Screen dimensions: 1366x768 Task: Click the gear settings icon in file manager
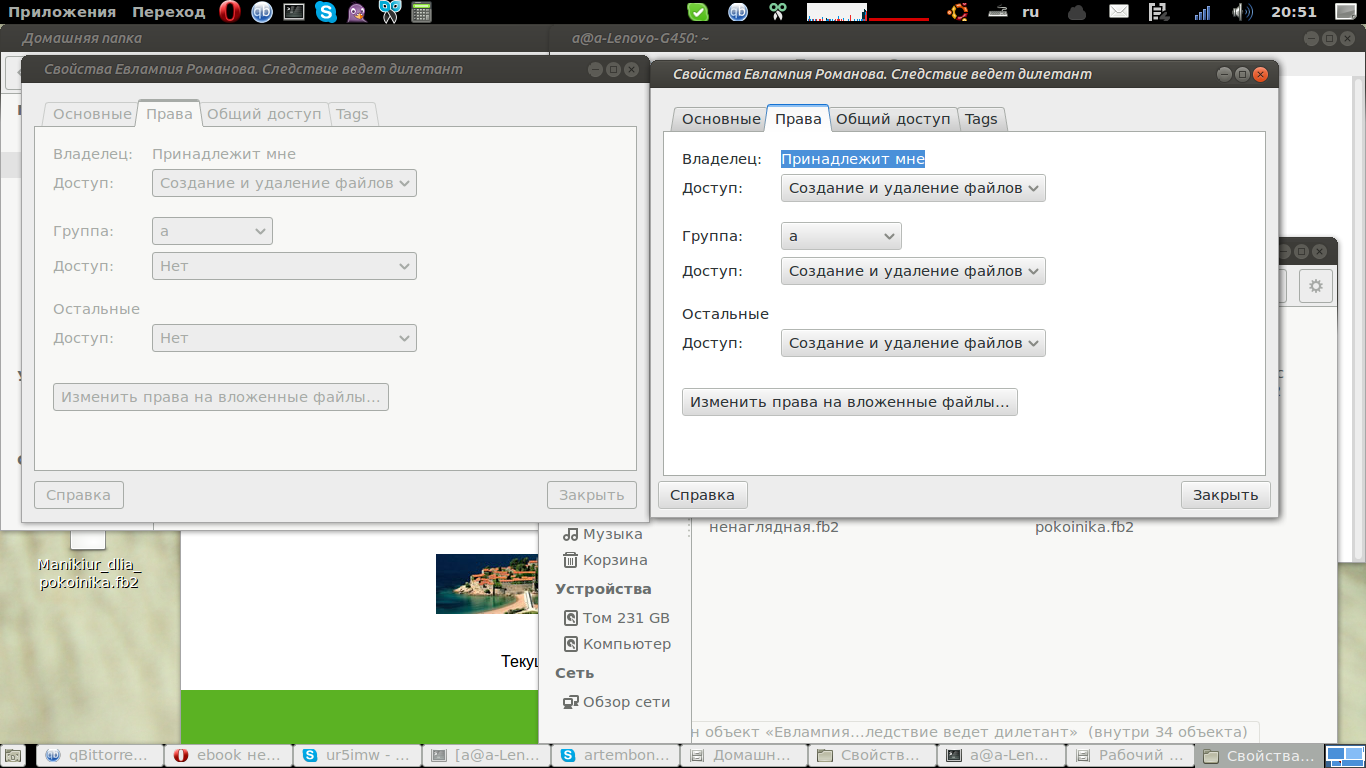1315,286
